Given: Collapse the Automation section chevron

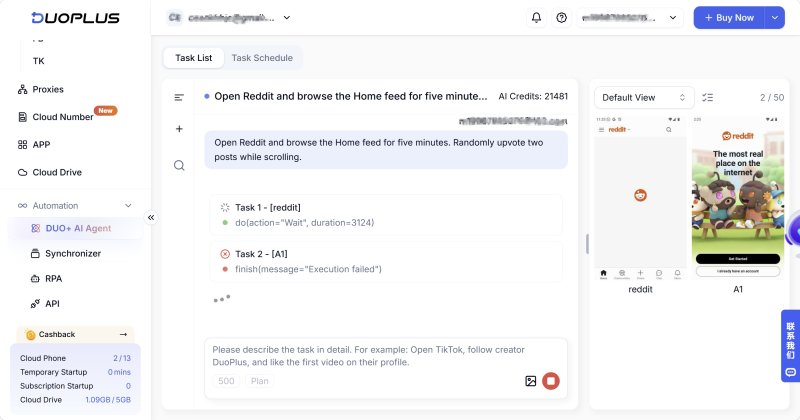Looking at the screenshot, I should click(128, 206).
